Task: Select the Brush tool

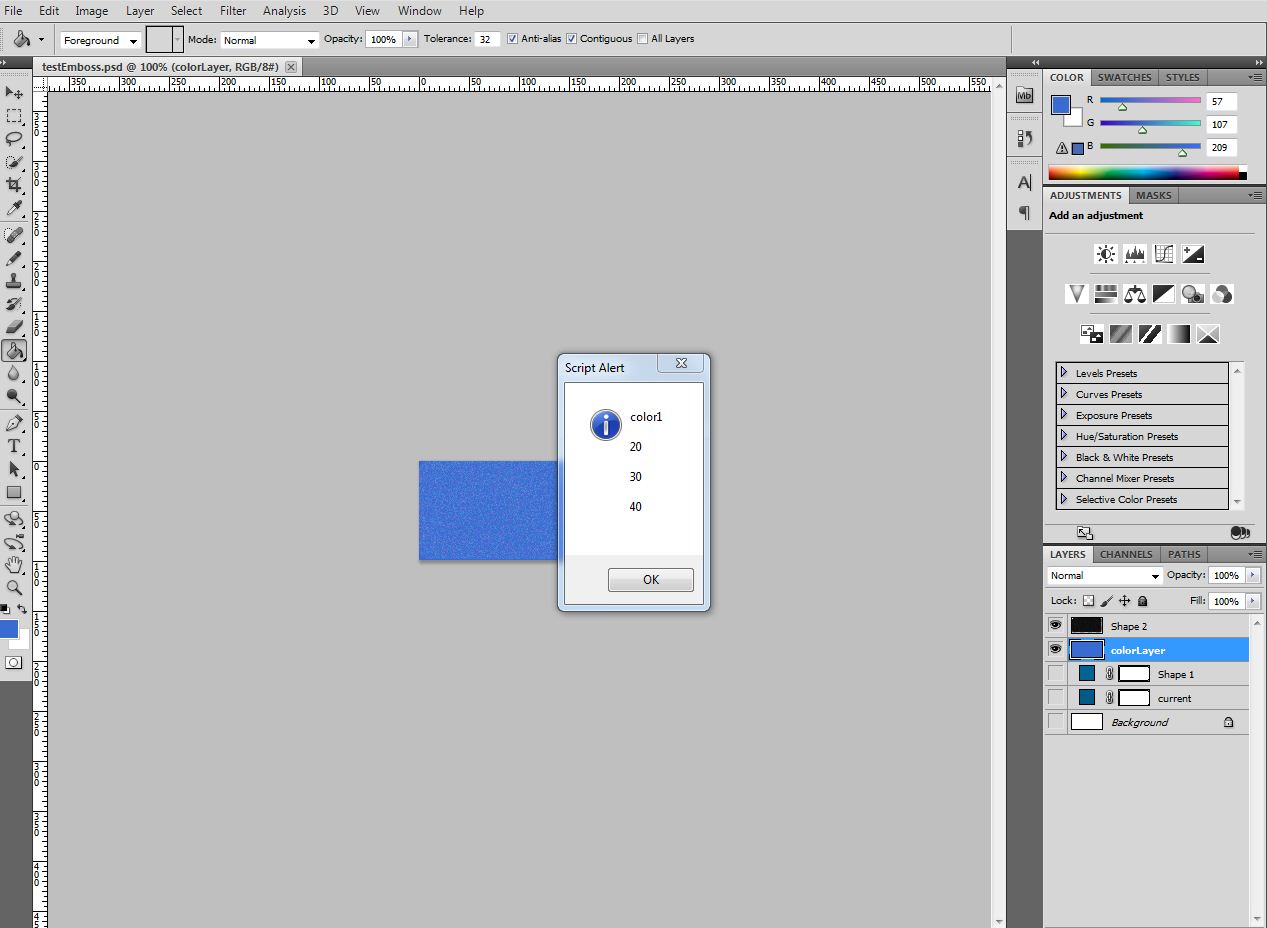Action: coord(14,258)
